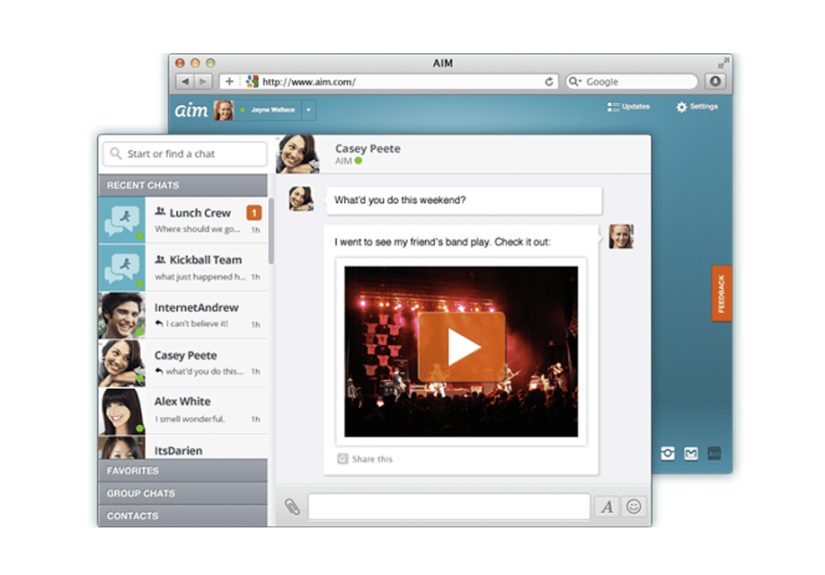Viewport: 825px width, 575px height.
Task: Click Casey's avatar beside weekend message
Action: pos(301,198)
